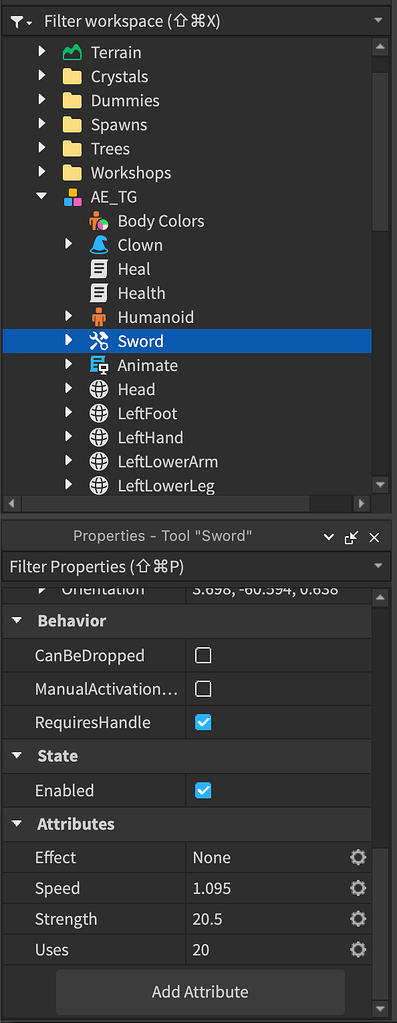Screen dimensions: 397x1023
Task: Select the Heal script icon
Action: point(98,269)
